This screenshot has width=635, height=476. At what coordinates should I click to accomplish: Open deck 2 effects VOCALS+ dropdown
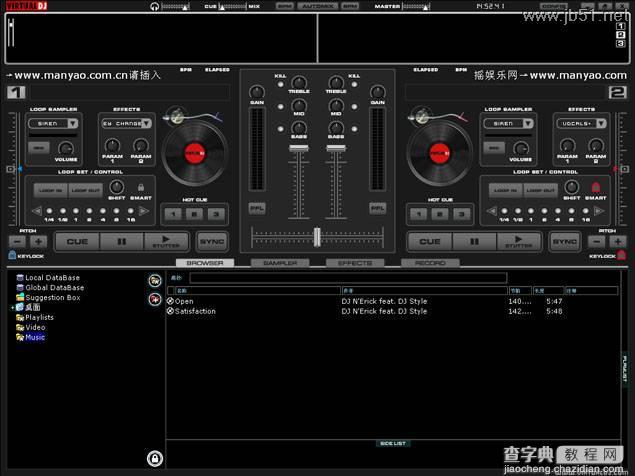pos(601,123)
